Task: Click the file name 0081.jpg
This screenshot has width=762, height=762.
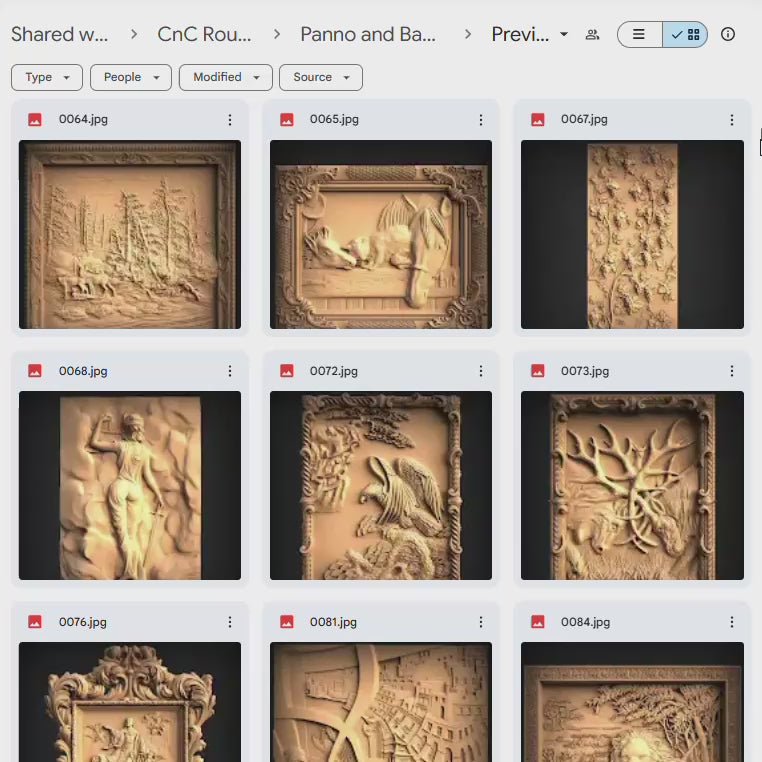Action: coord(333,622)
